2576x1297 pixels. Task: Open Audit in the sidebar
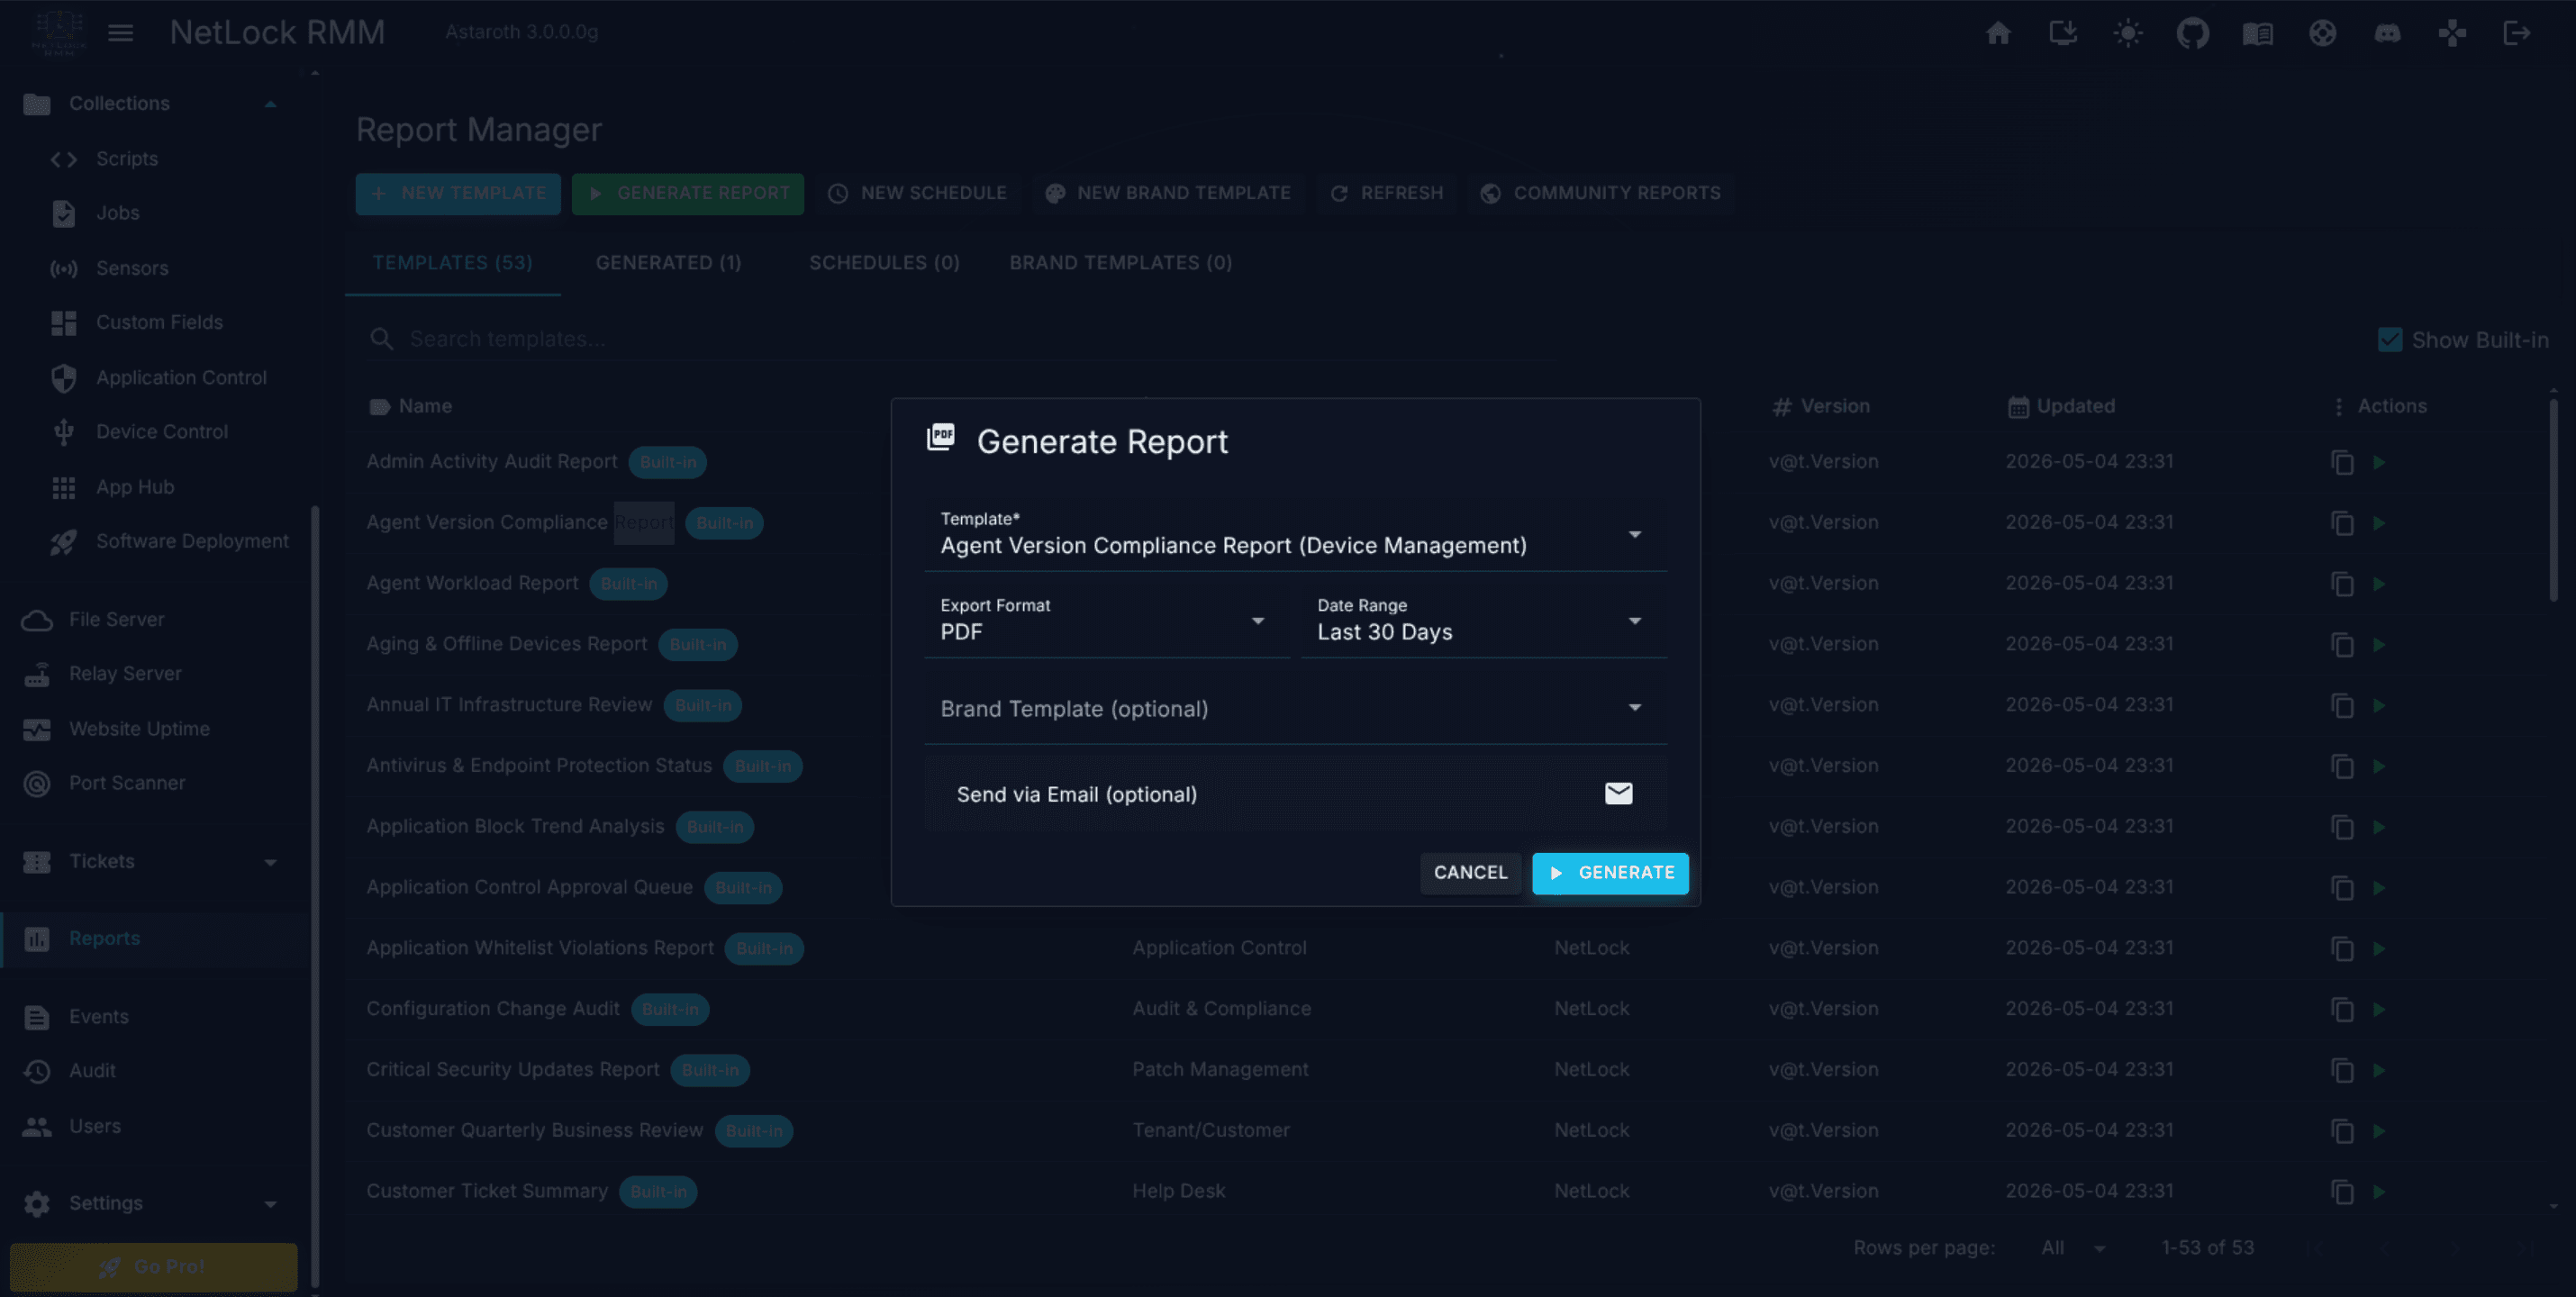point(155,1071)
